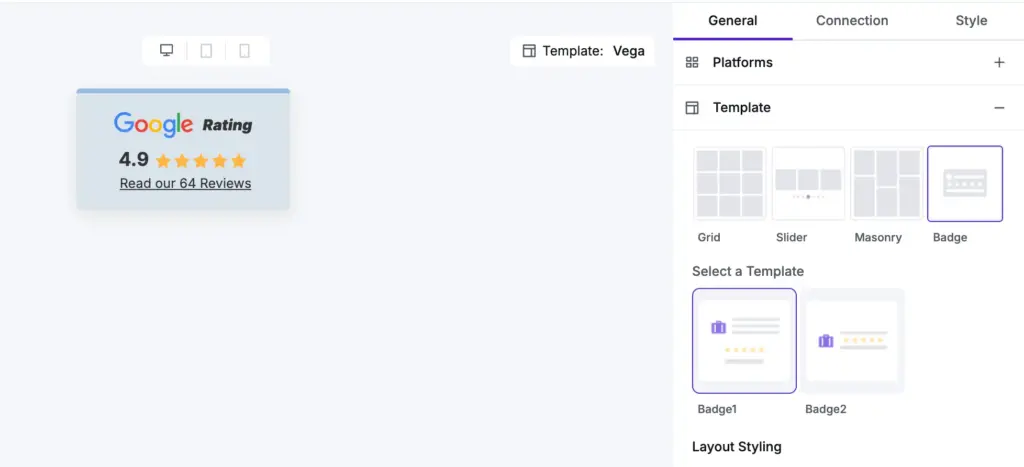Click the template layout icon beside Template: Vega
Screen dimensions: 1024x467
coord(529,51)
